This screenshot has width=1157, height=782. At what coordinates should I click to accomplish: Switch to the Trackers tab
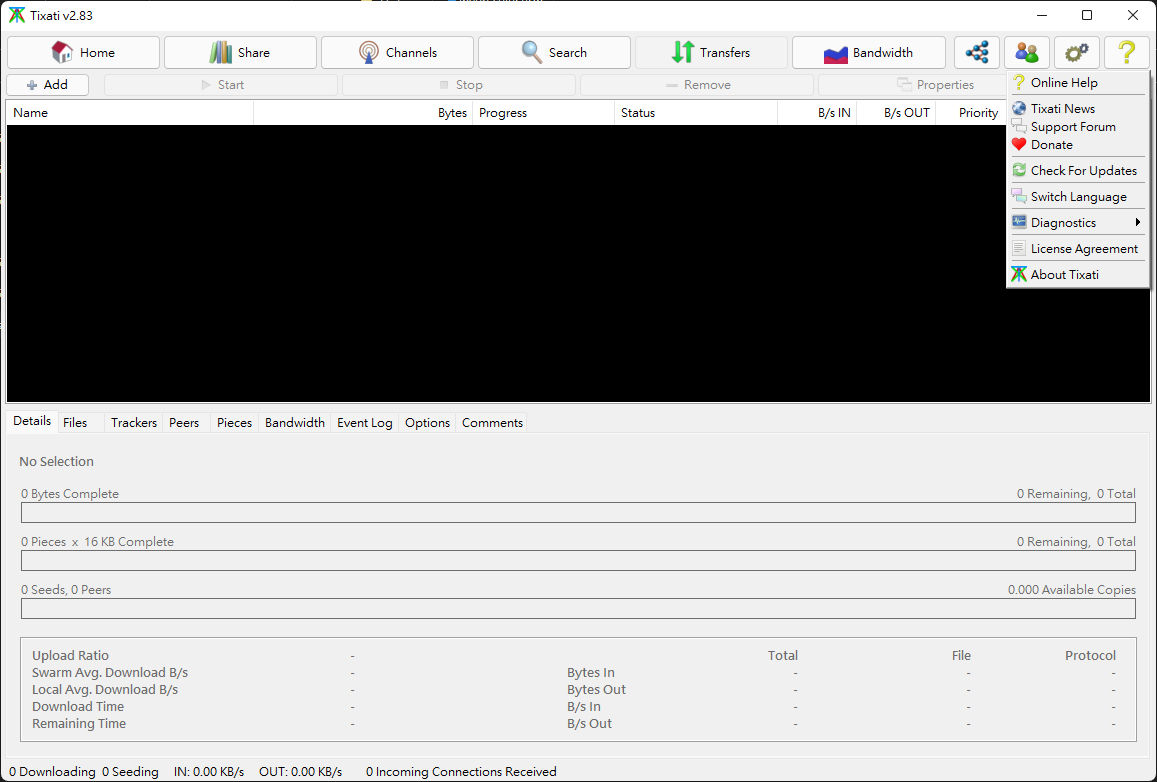(x=134, y=423)
